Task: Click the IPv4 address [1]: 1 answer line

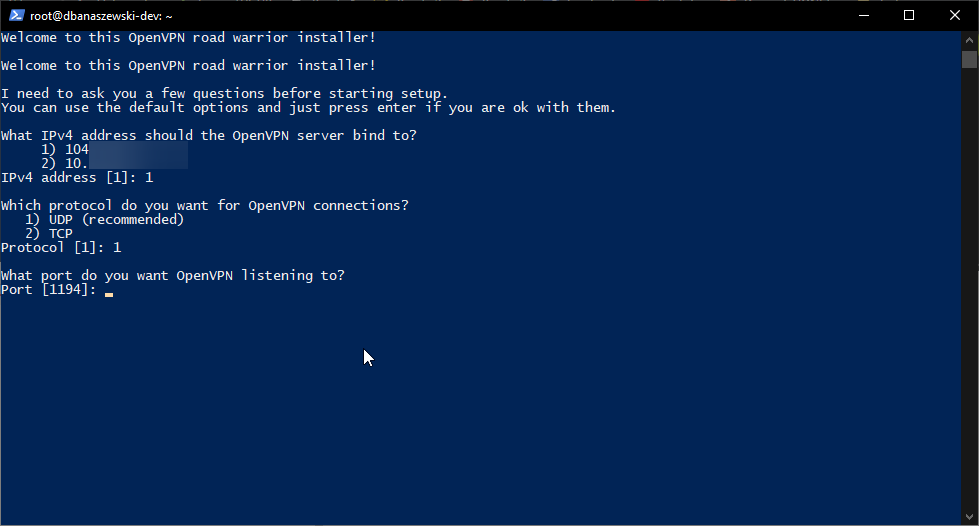Action: tap(77, 178)
